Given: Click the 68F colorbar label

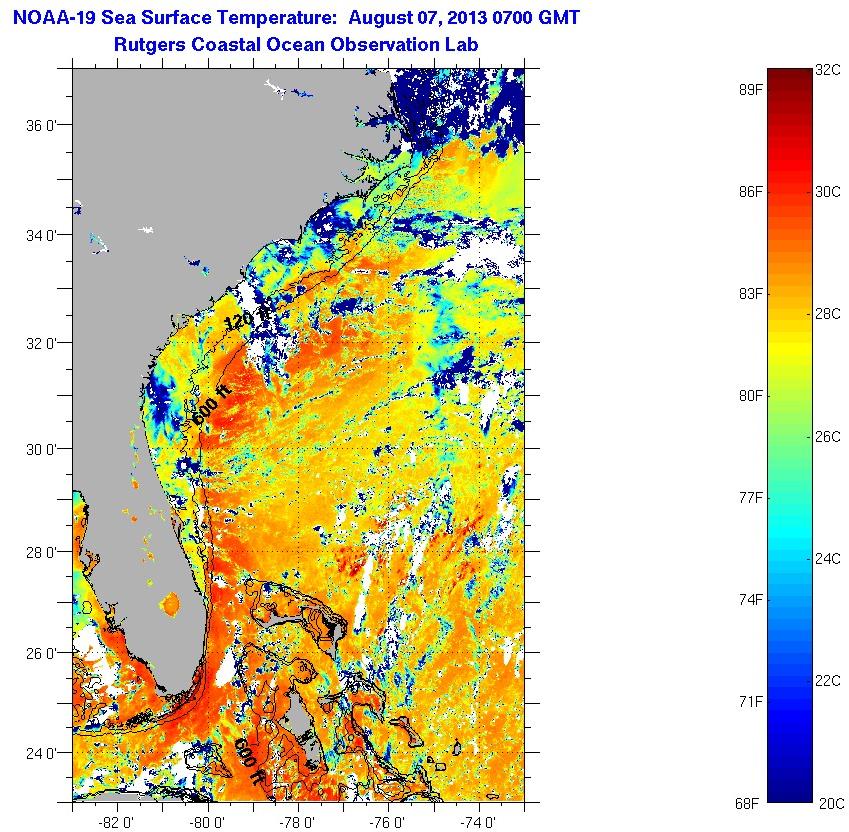Looking at the screenshot, I should point(747,803).
